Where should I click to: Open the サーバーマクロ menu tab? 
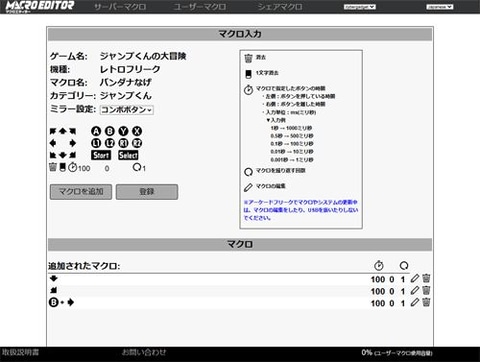[120, 7]
